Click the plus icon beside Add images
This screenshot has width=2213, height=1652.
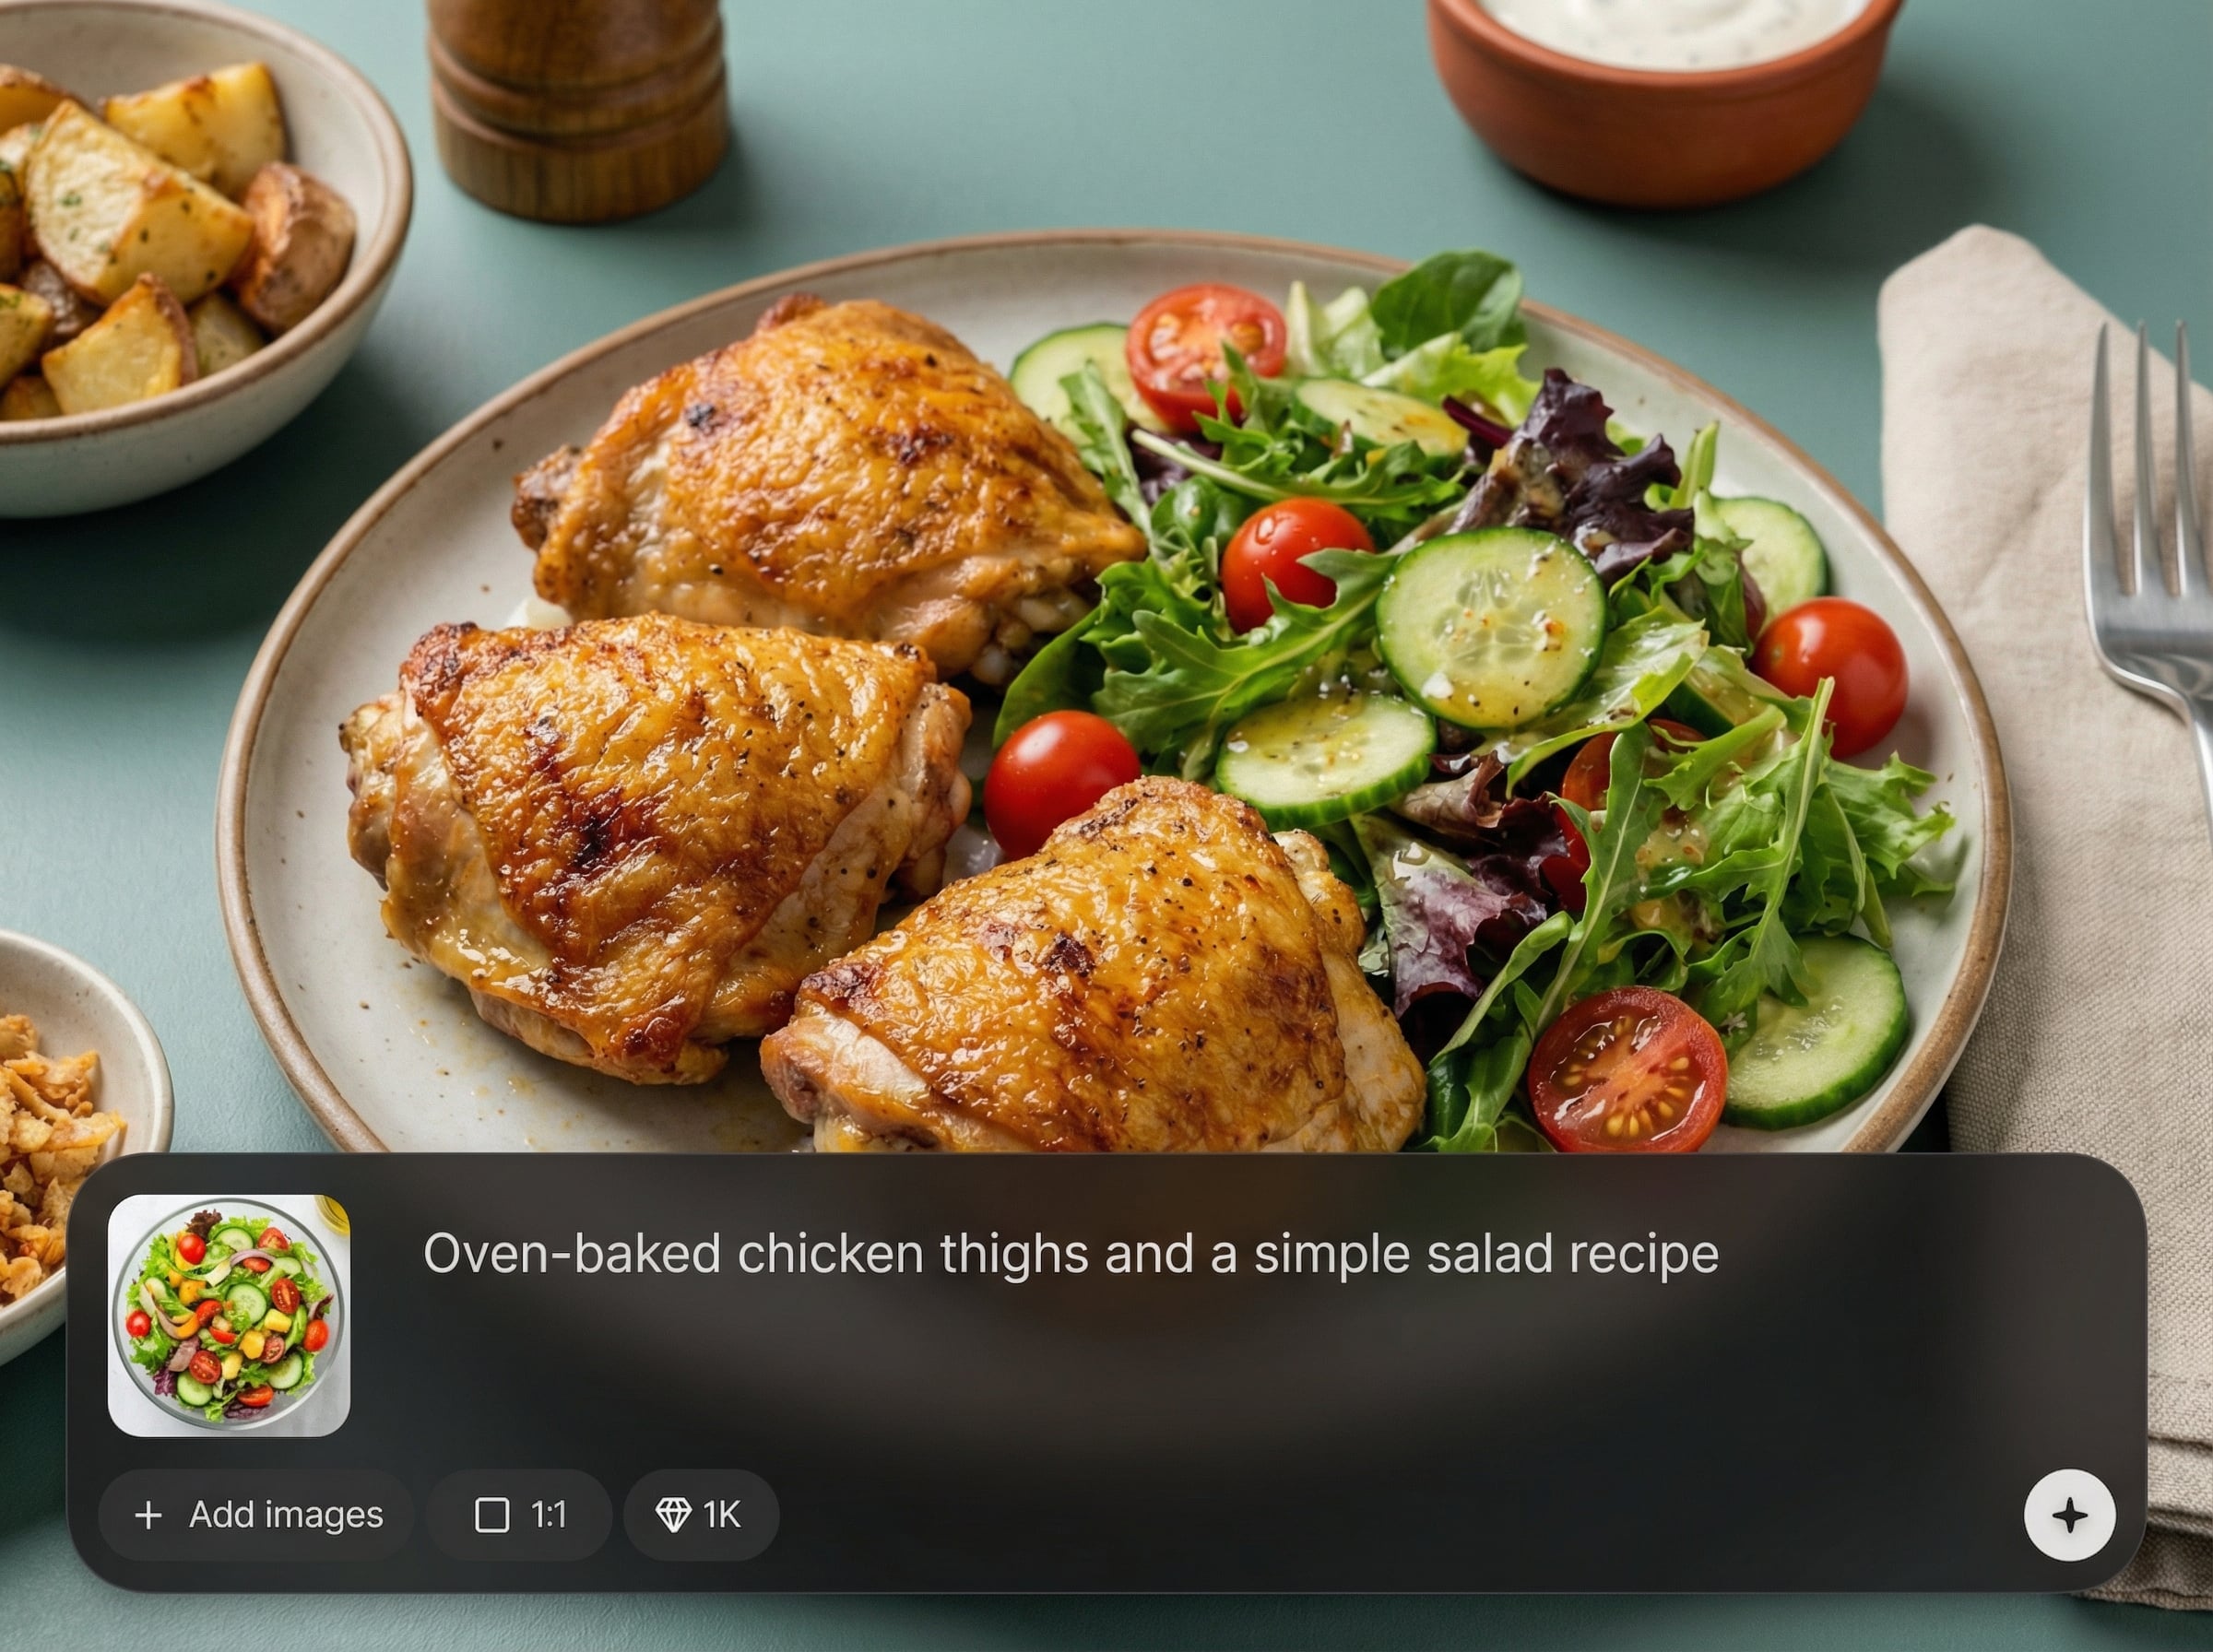(148, 1515)
